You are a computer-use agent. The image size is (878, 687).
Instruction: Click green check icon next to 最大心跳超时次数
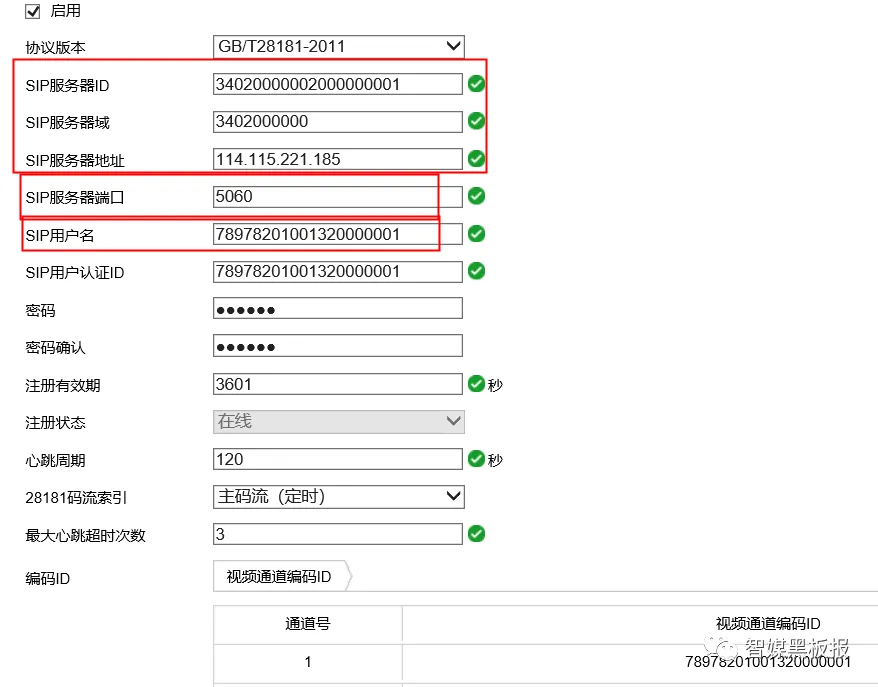[477, 534]
